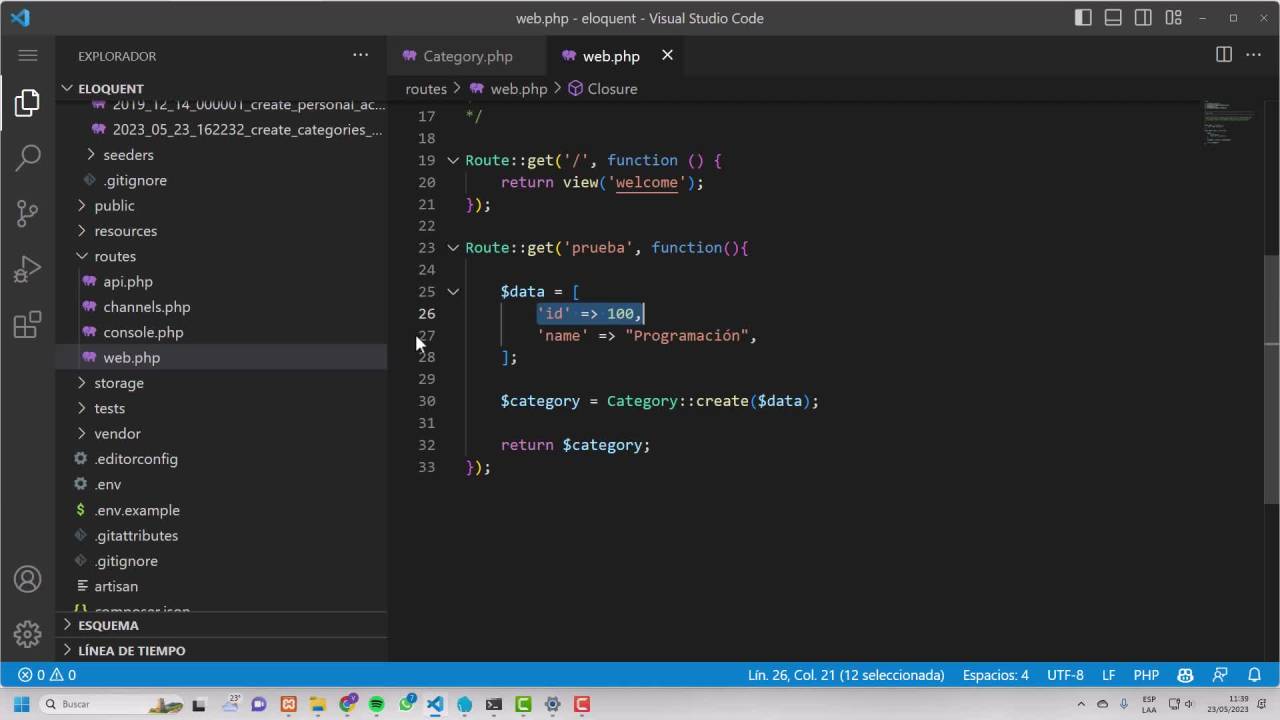Click the UTF-8 encoding selector

pos(1065,675)
